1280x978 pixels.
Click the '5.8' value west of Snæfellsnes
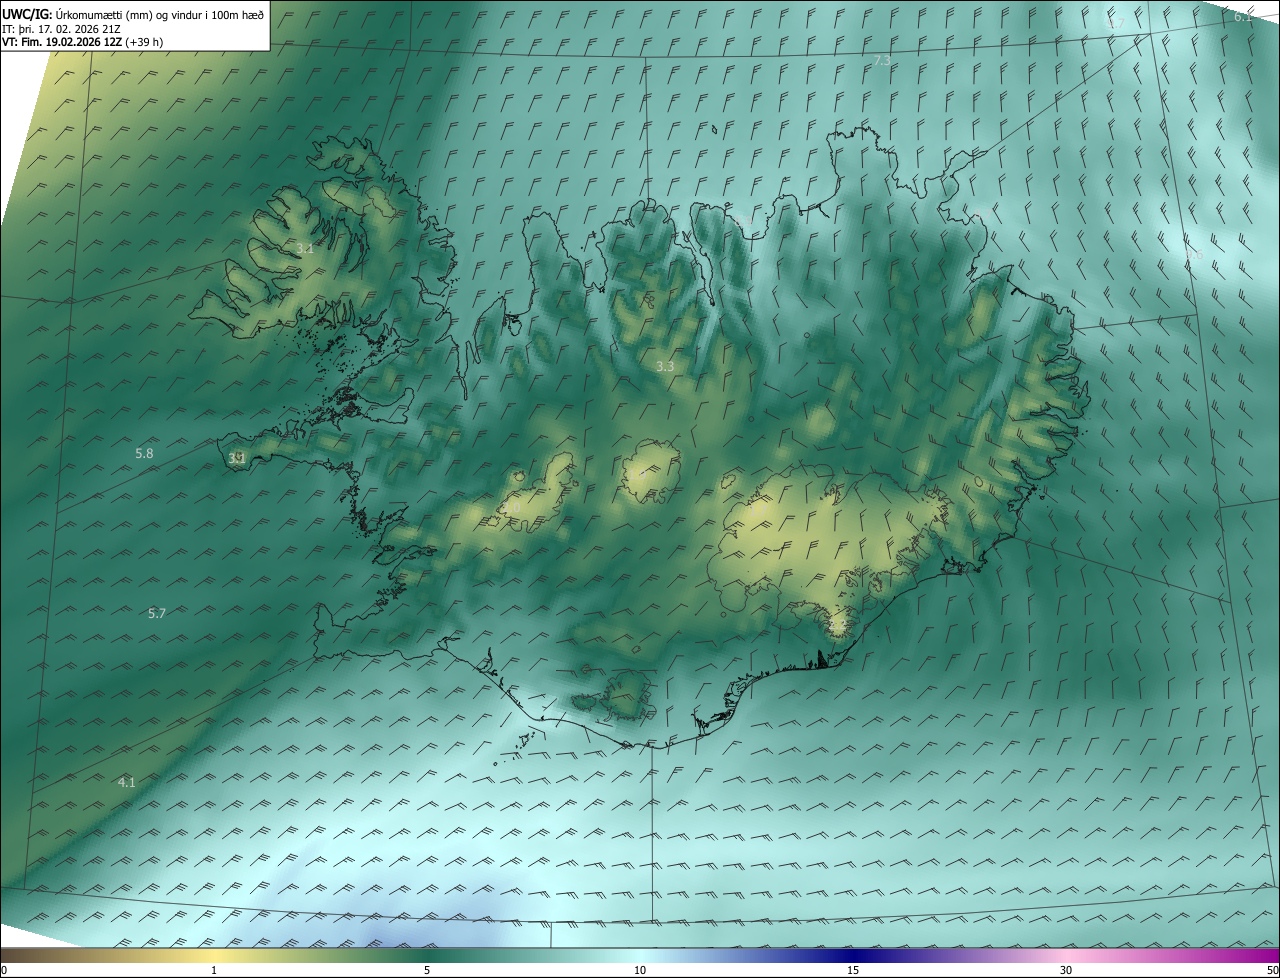[x=144, y=453]
